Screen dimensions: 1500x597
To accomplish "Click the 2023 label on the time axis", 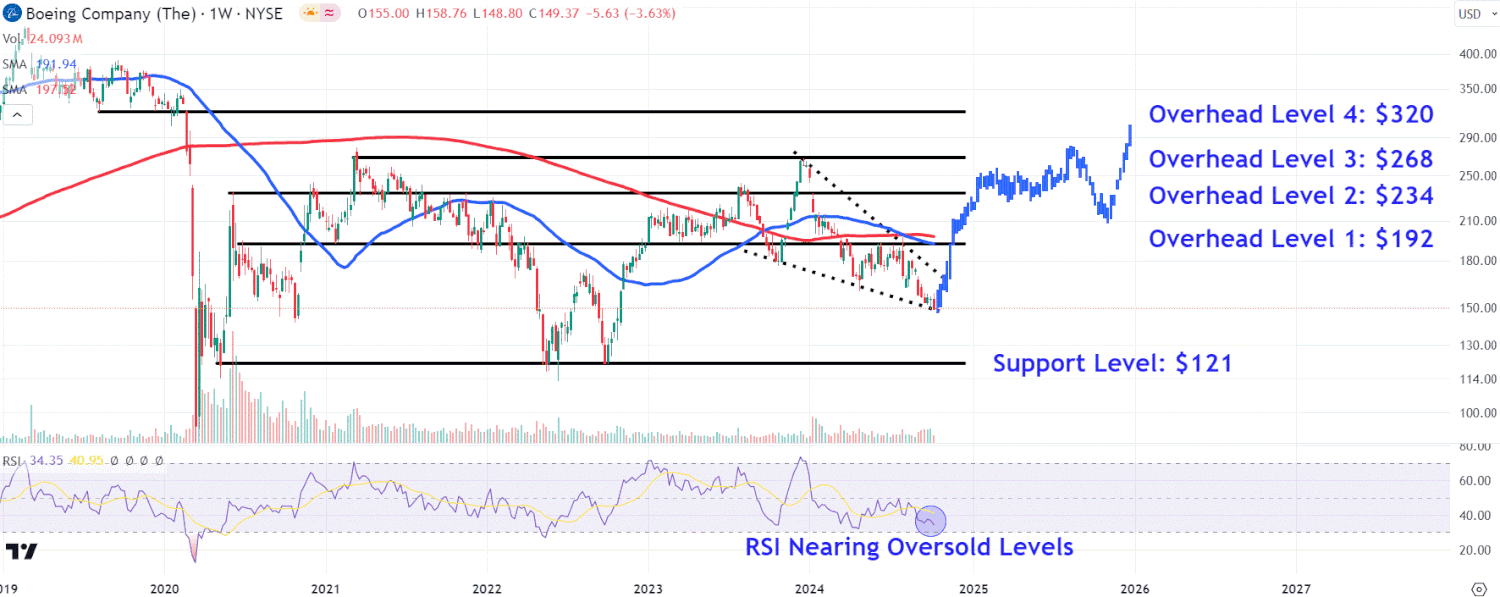I will (648, 587).
